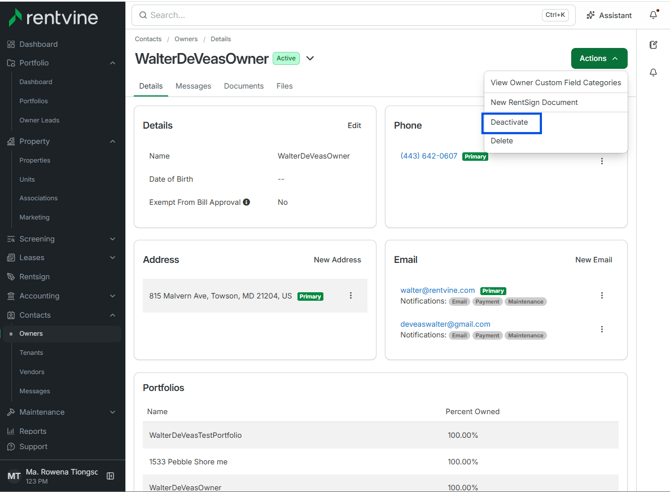Viewport: 670px width, 492px height.
Task: Click the deveaswalter@gmail.com email link
Action: click(x=445, y=324)
